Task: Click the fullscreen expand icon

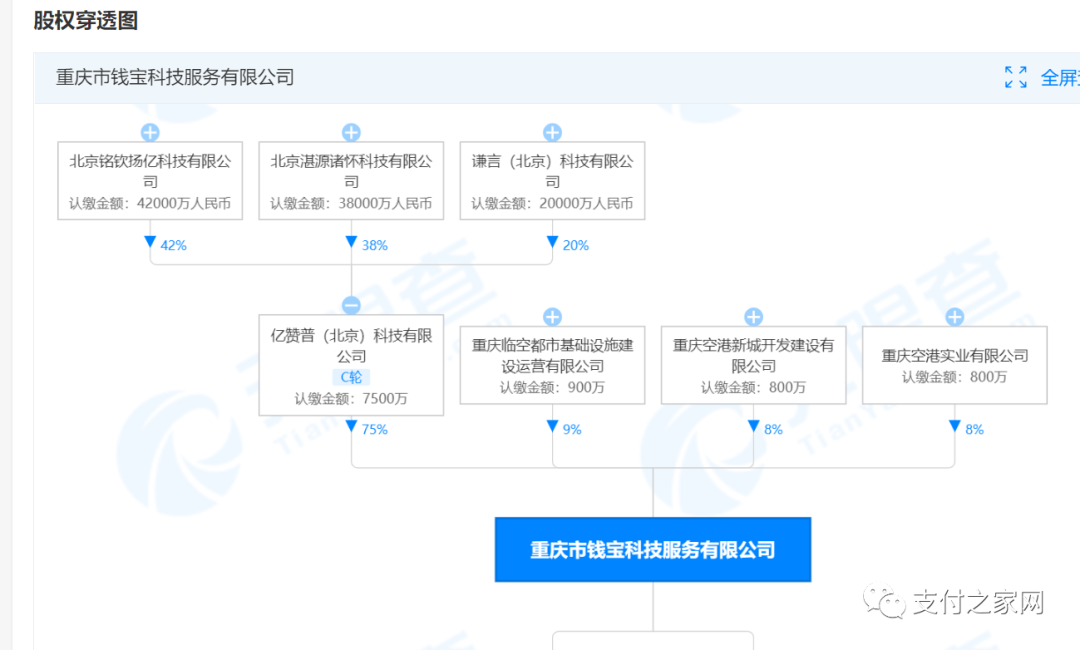Action: (x=1016, y=77)
